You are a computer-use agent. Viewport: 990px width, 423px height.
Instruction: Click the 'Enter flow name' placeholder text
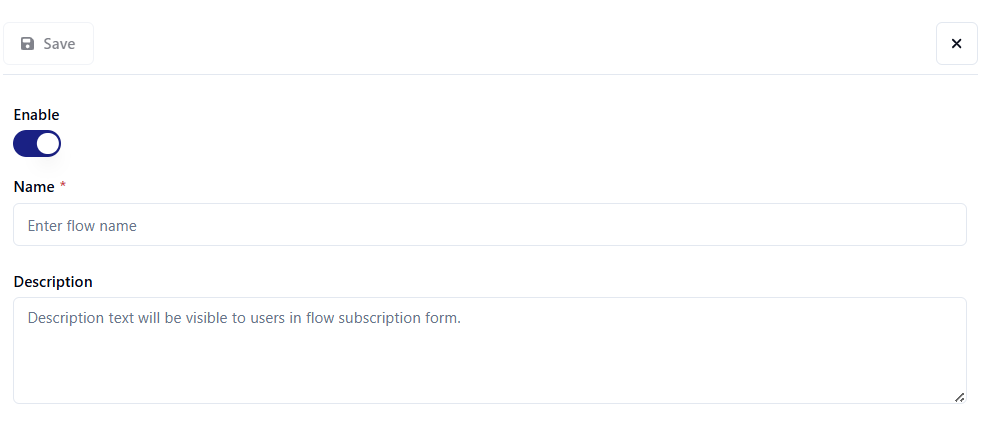82,226
